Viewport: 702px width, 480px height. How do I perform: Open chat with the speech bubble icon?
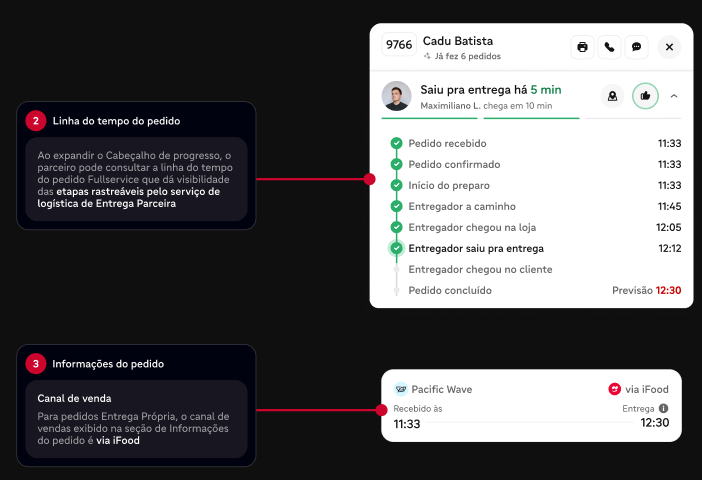point(636,47)
